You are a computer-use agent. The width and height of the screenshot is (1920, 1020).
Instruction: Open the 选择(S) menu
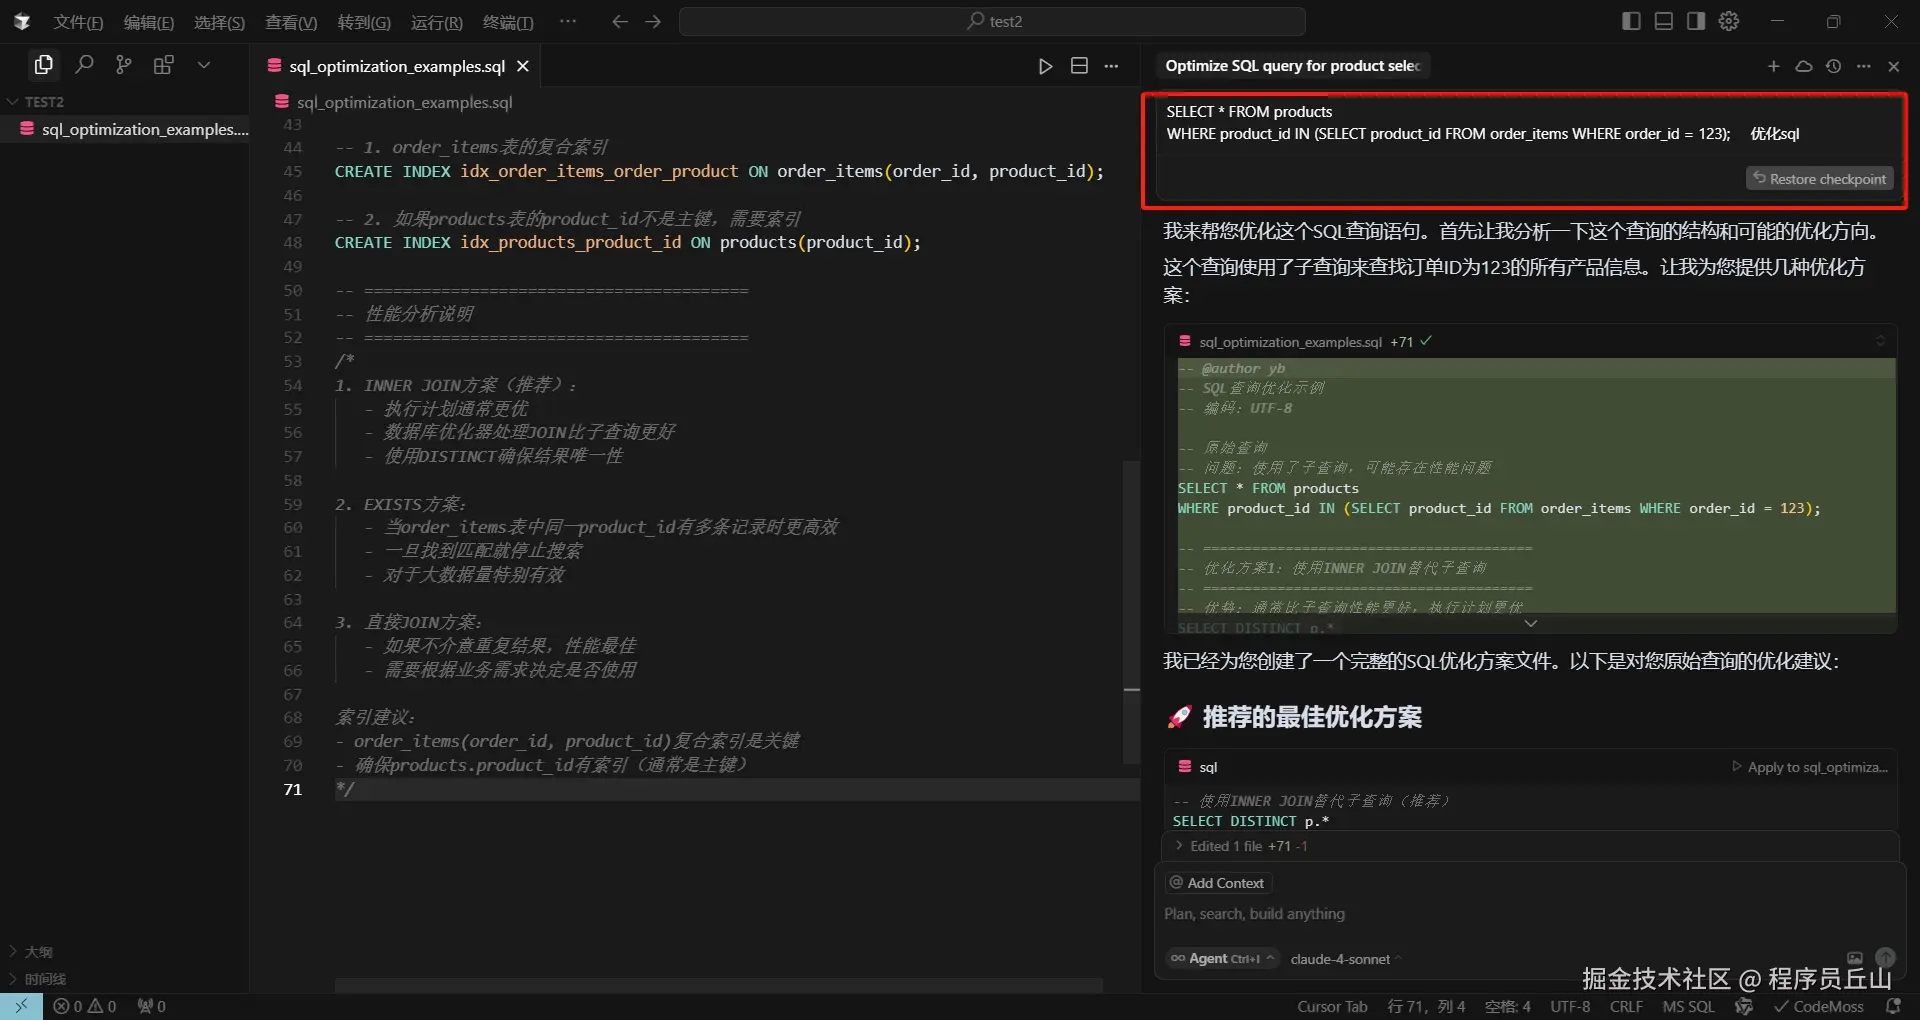219,22
